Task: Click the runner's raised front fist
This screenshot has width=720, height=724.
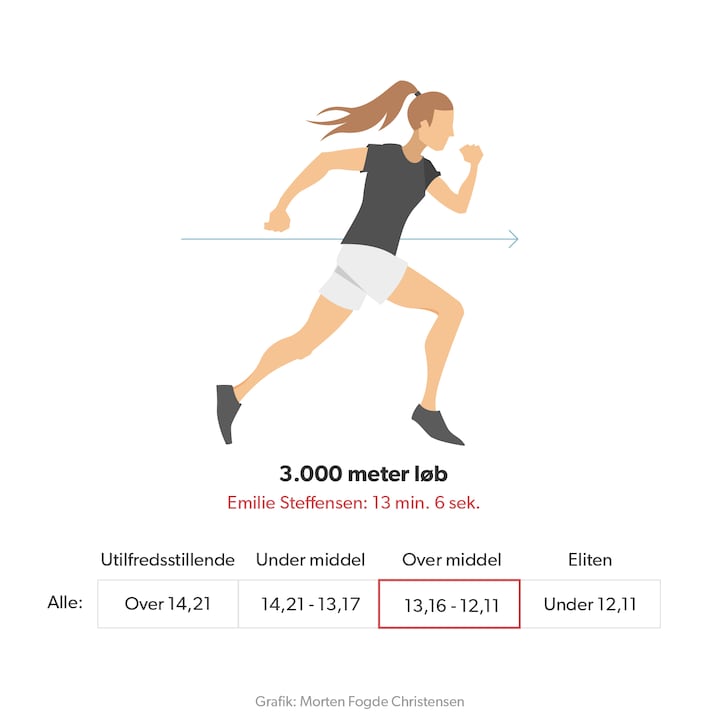Action: point(470,155)
